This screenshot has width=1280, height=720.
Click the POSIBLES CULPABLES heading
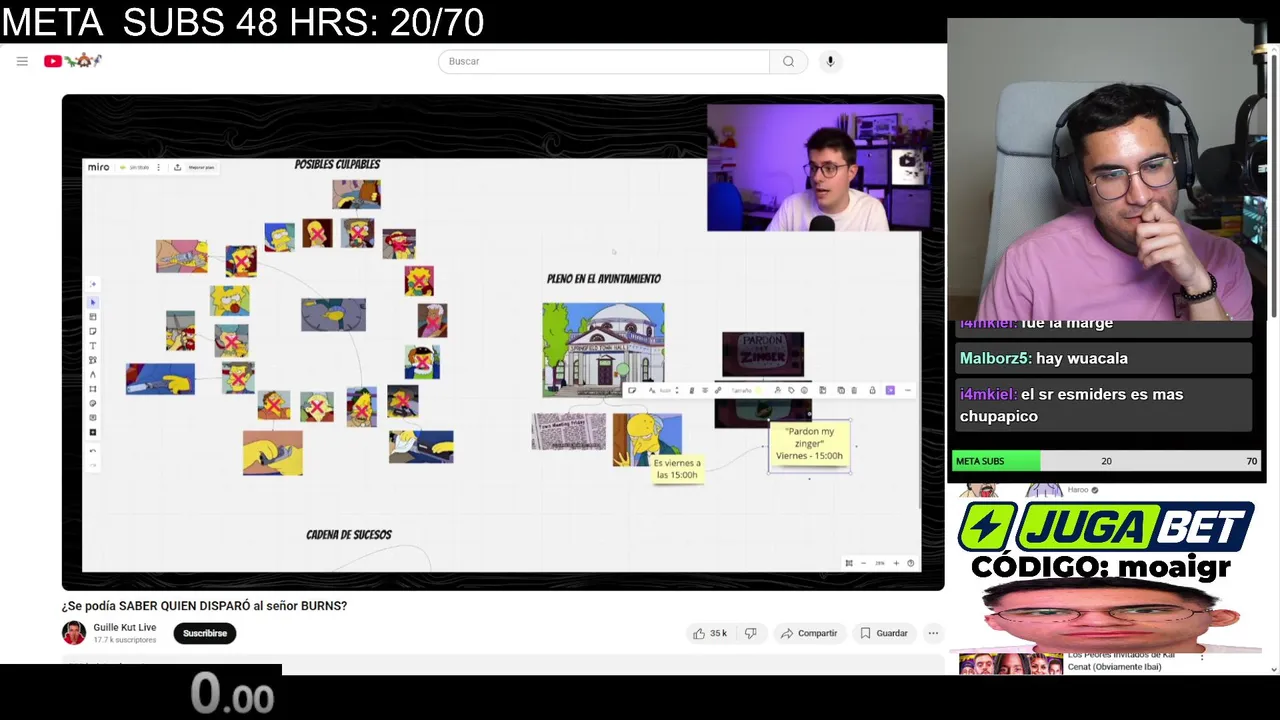point(337,164)
